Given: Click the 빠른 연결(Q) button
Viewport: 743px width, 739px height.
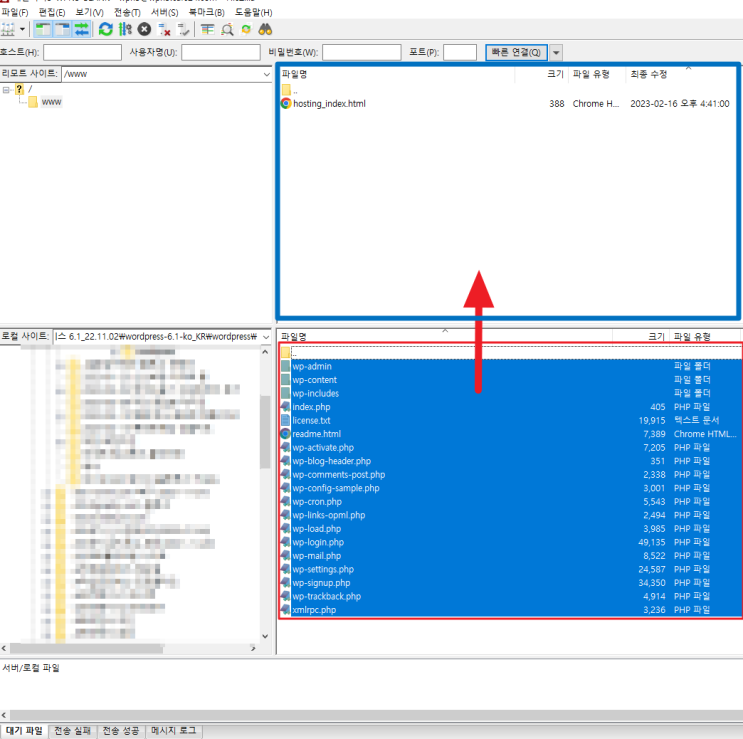Looking at the screenshot, I should pos(516,53).
